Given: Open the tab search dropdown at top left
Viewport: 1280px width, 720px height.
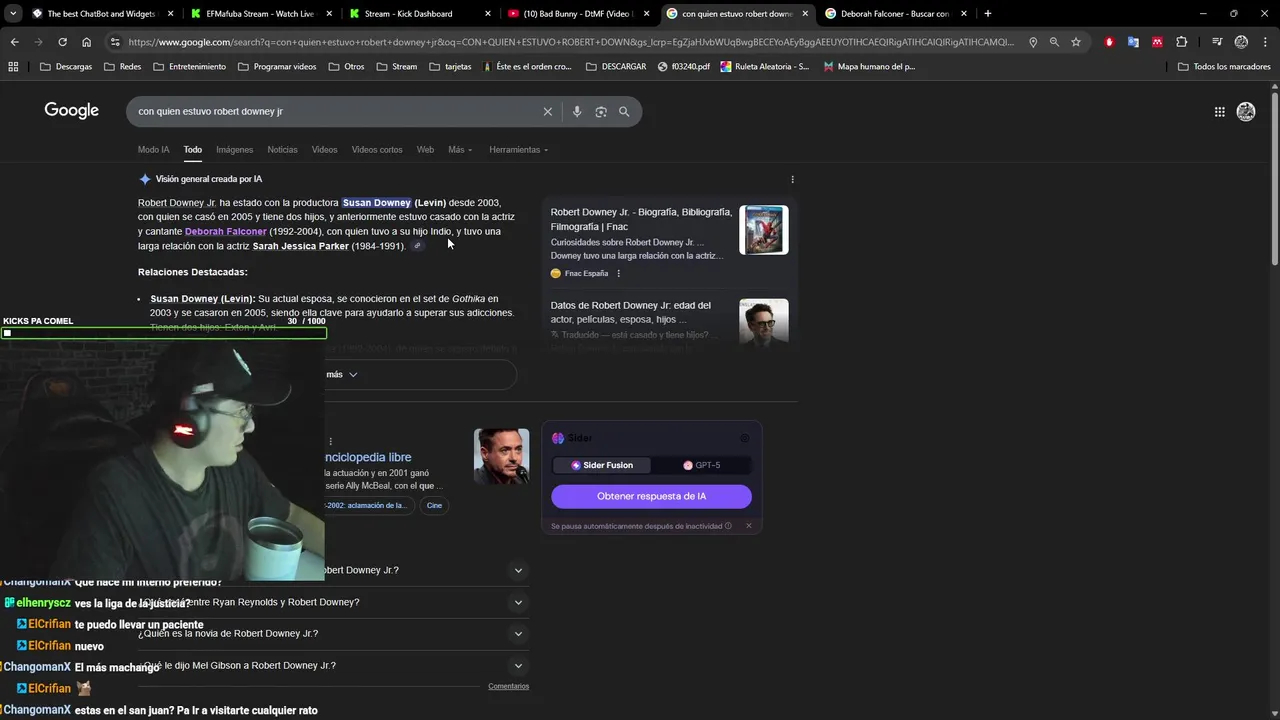Looking at the screenshot, I should pos(13,14).
